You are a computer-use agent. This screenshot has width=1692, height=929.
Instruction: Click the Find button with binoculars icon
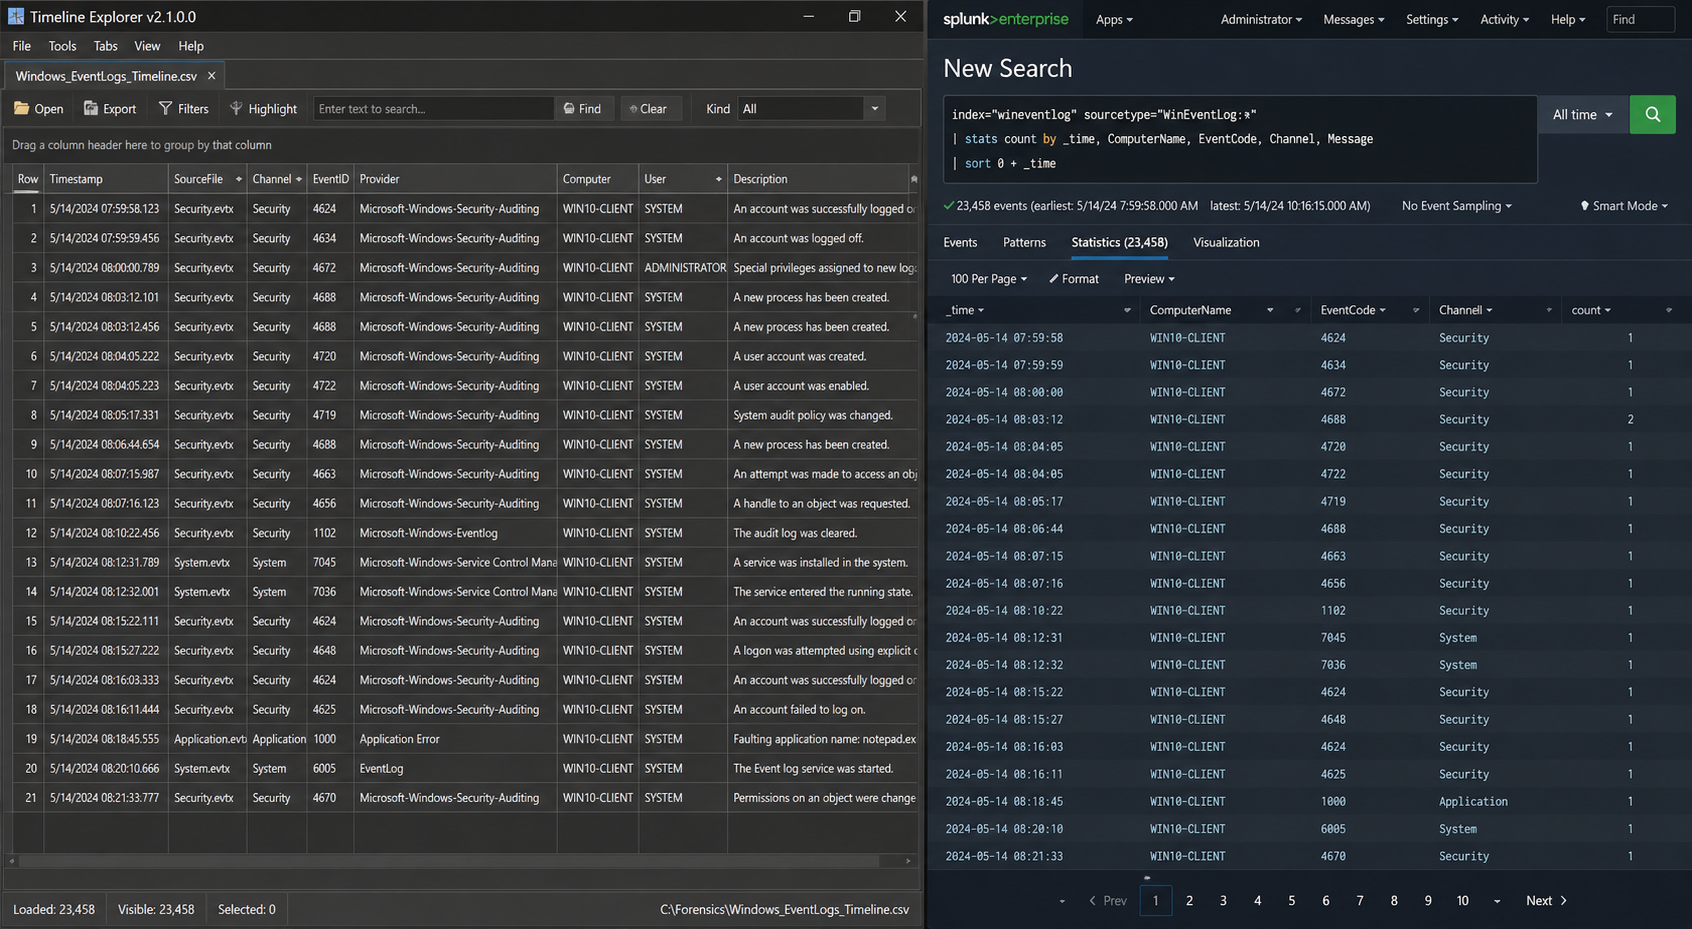pyautogui.click(x=582, y=109)
